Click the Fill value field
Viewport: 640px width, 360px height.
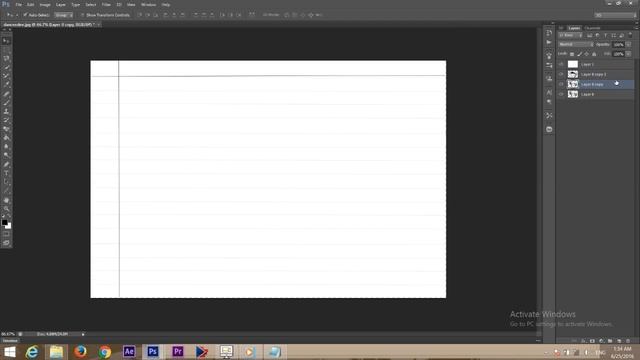pos(618,54)
